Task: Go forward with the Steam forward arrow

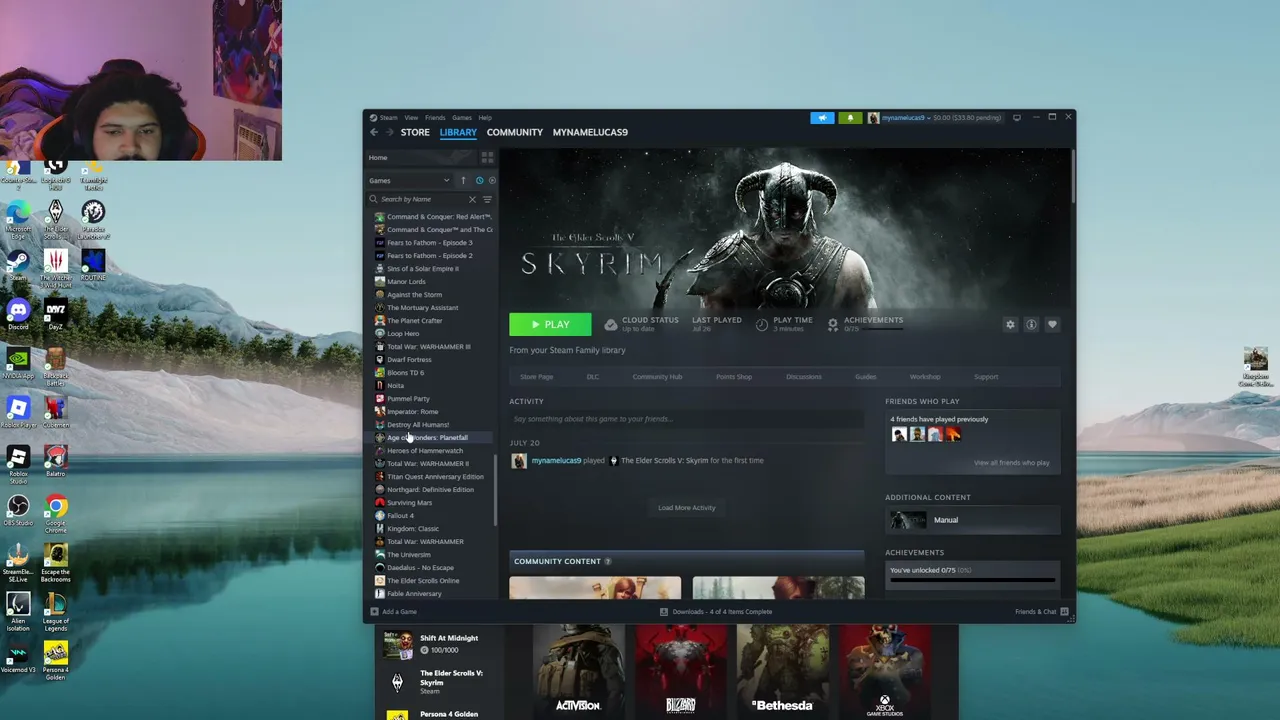Action: tap(388, 132)
